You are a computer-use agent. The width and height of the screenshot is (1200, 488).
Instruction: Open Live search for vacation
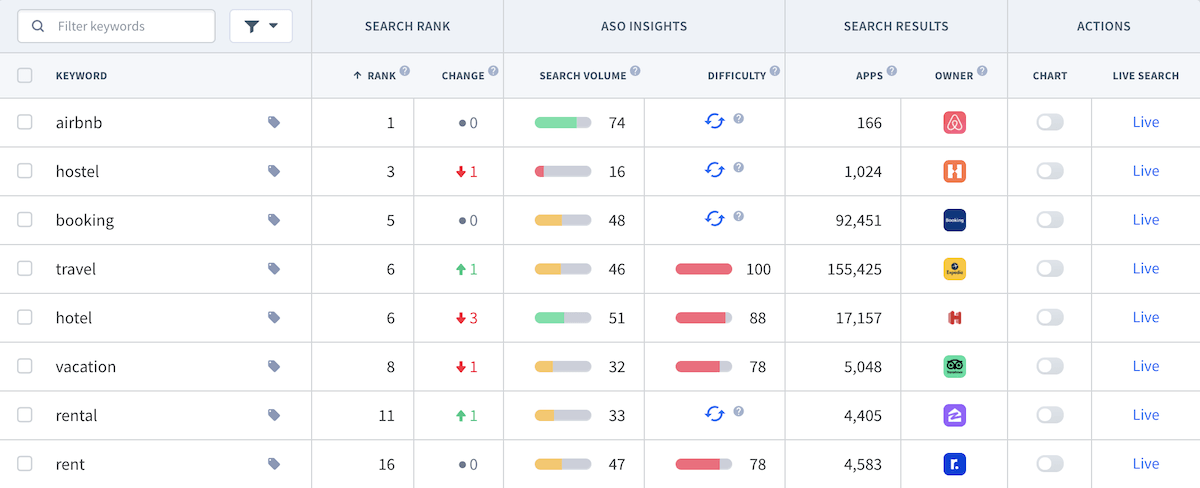[1146, 366]
